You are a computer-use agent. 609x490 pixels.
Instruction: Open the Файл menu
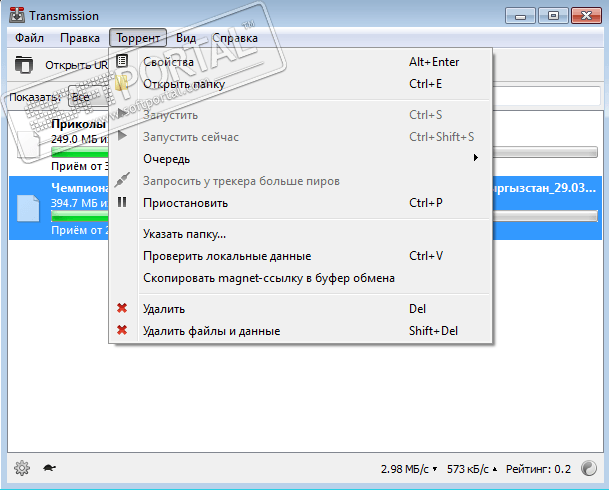29,38
